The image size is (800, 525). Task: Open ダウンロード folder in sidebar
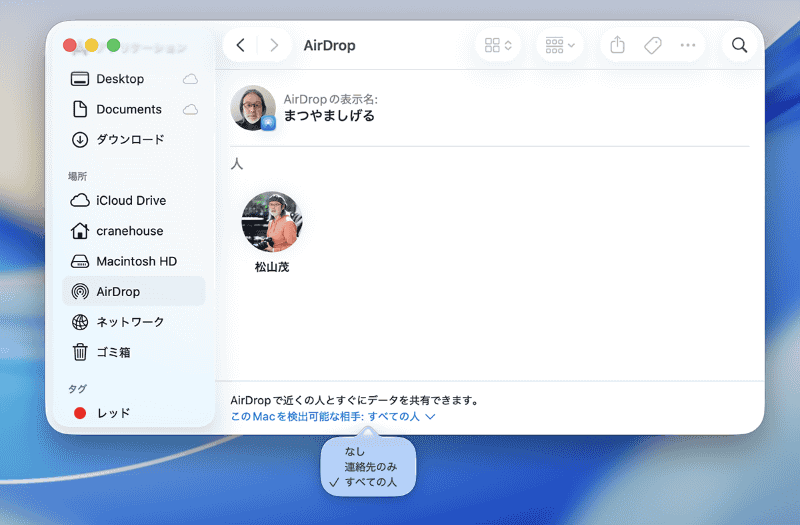click(134, 139)
